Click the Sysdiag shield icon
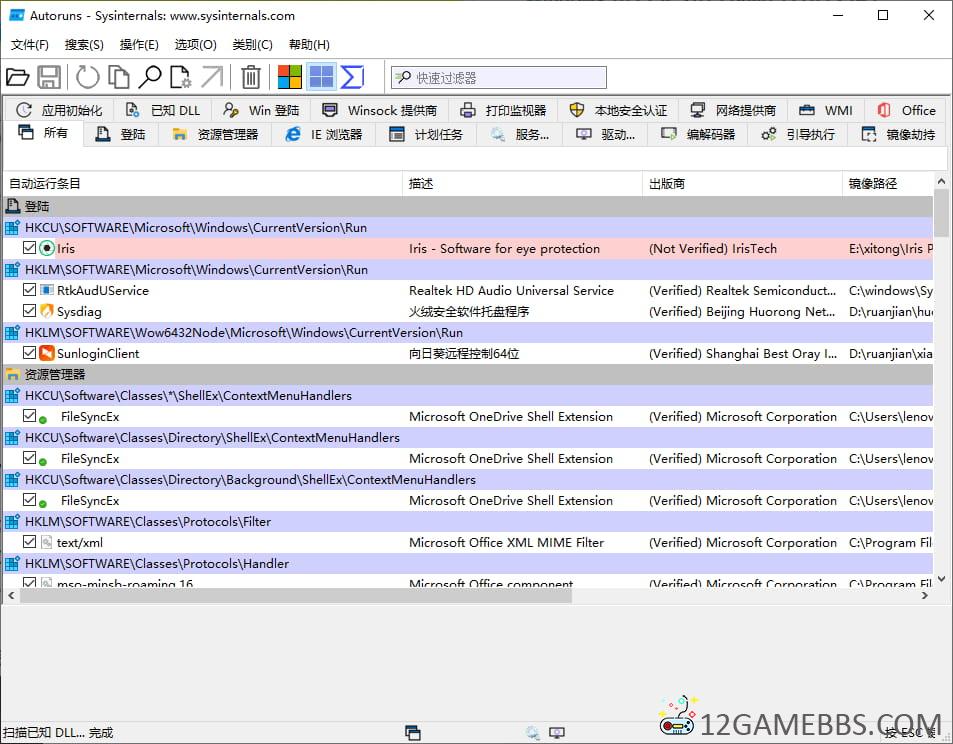The width and height of the screenshot is (953, 744). point(47,311)
